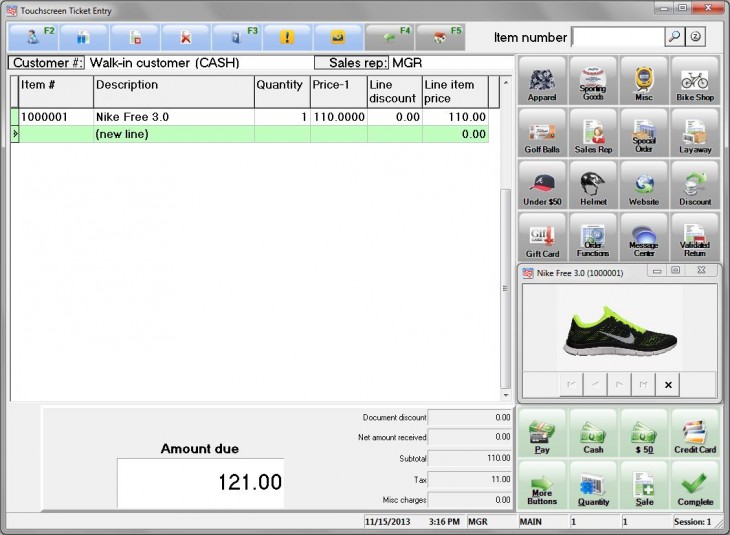Click the previous-image button in image viewer
This screenshot has width=730, height=535.
595,385
